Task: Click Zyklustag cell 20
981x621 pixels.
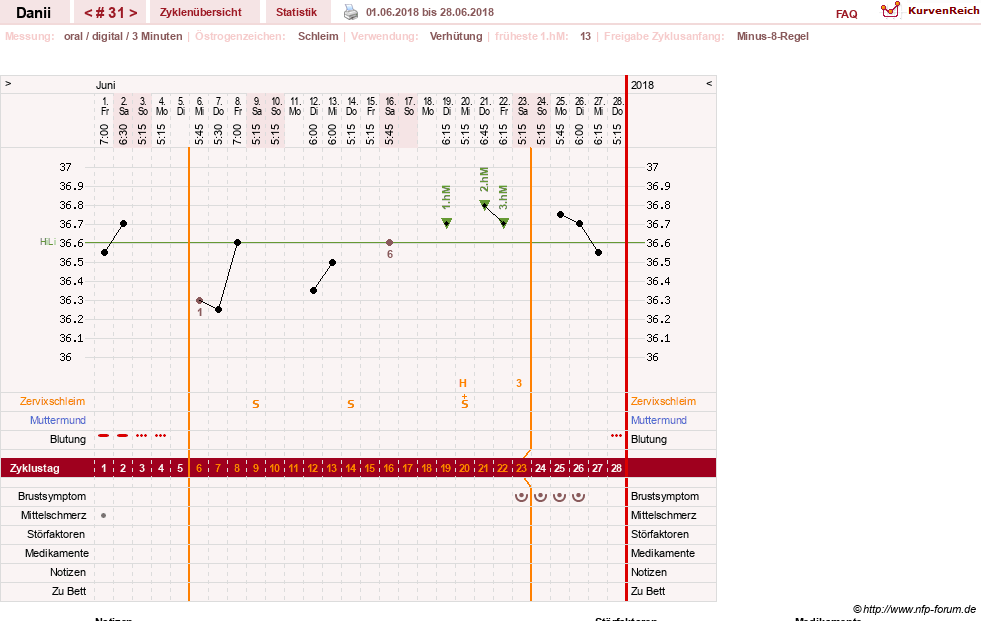Action: (464, 468)
